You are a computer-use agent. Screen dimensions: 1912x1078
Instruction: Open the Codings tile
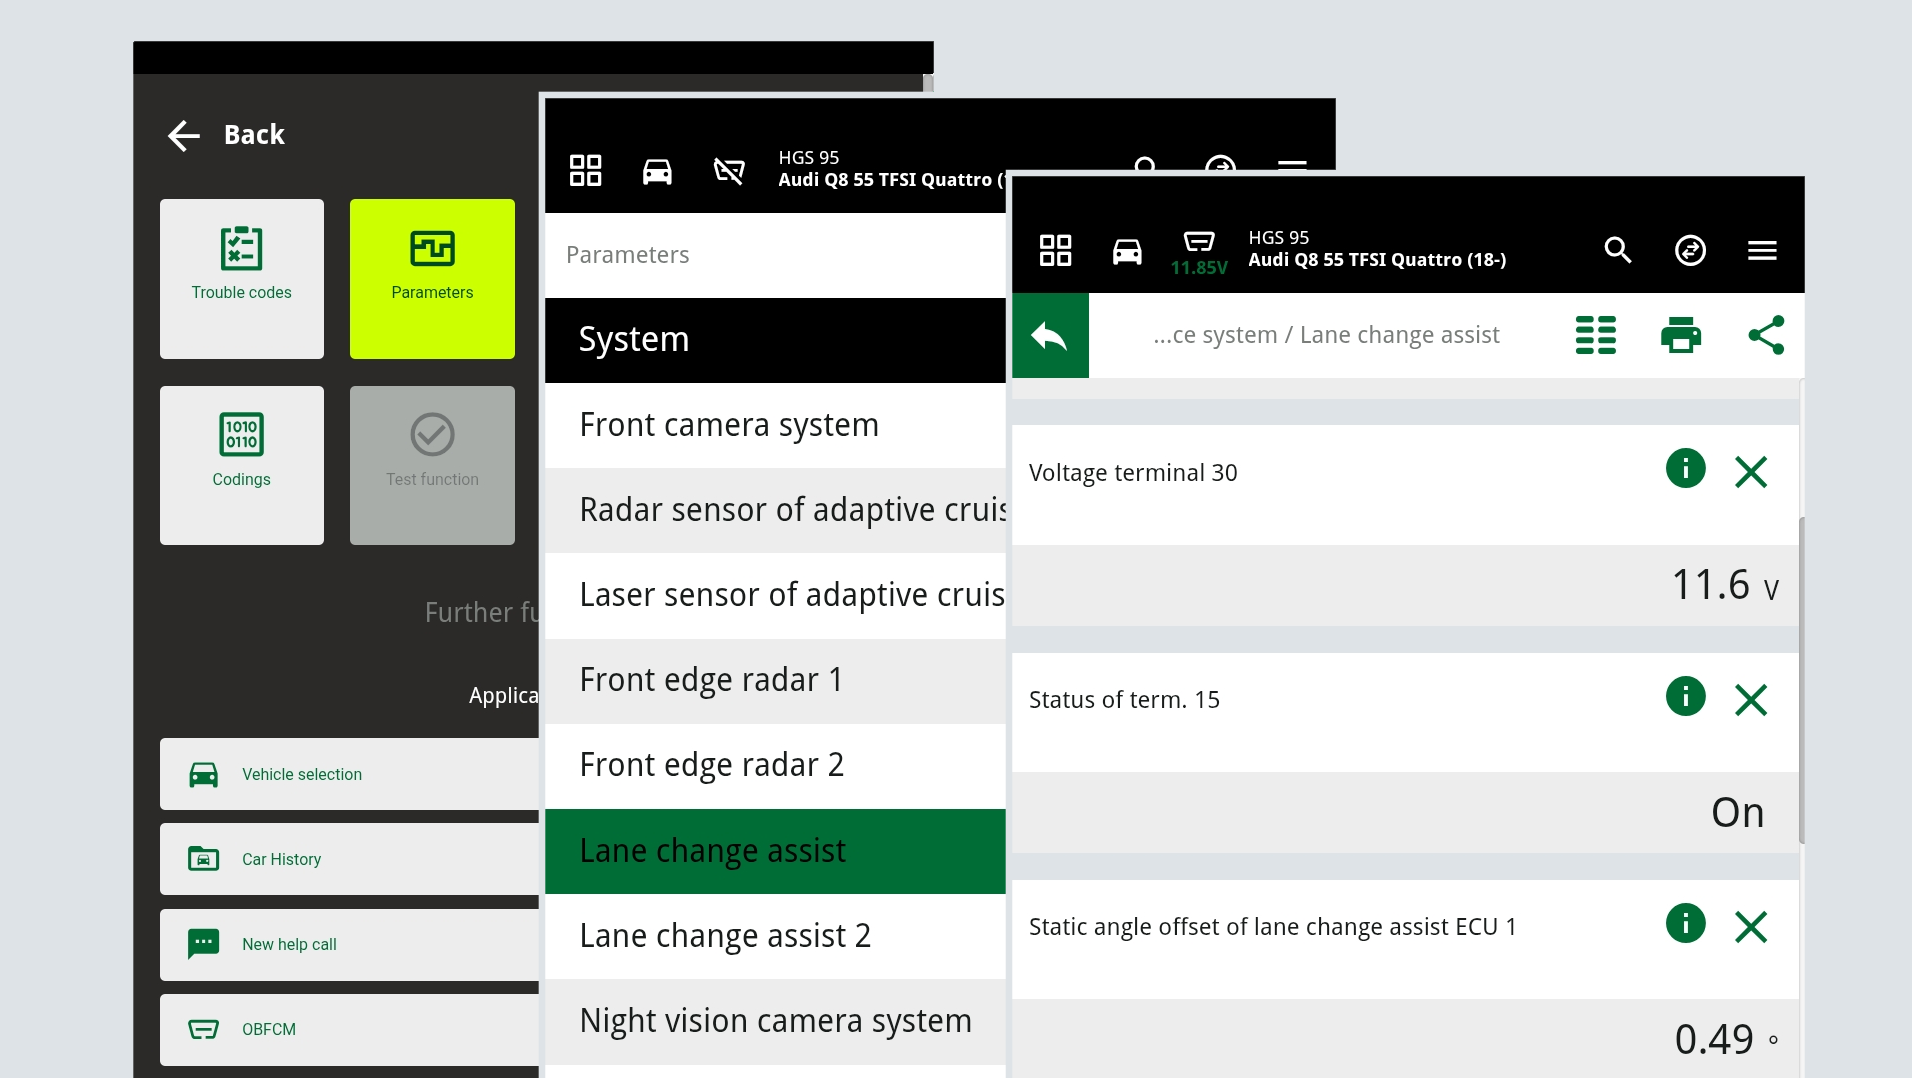(242, 465)
